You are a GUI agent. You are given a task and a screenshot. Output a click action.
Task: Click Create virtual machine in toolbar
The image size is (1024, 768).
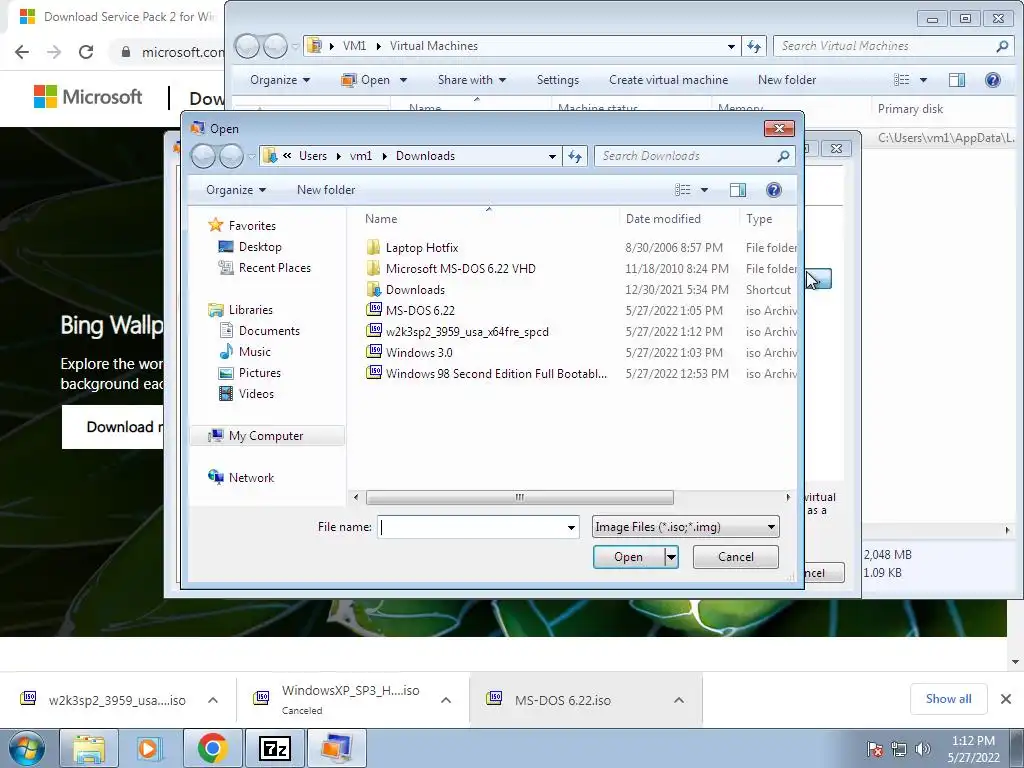point(668,80)
